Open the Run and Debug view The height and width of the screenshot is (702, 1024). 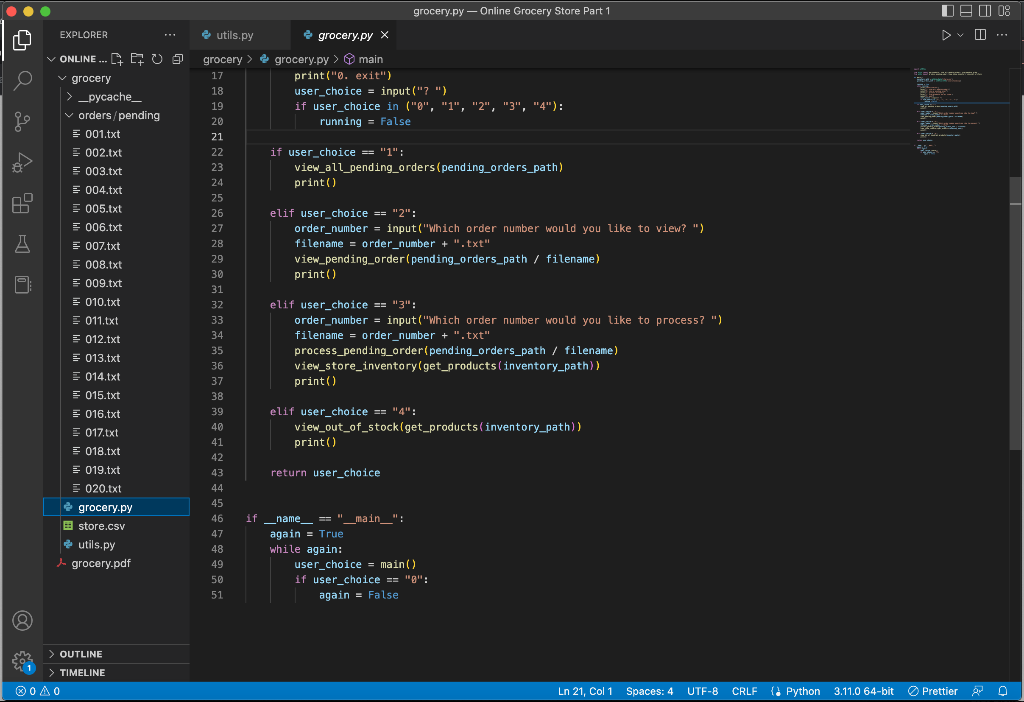22,163
